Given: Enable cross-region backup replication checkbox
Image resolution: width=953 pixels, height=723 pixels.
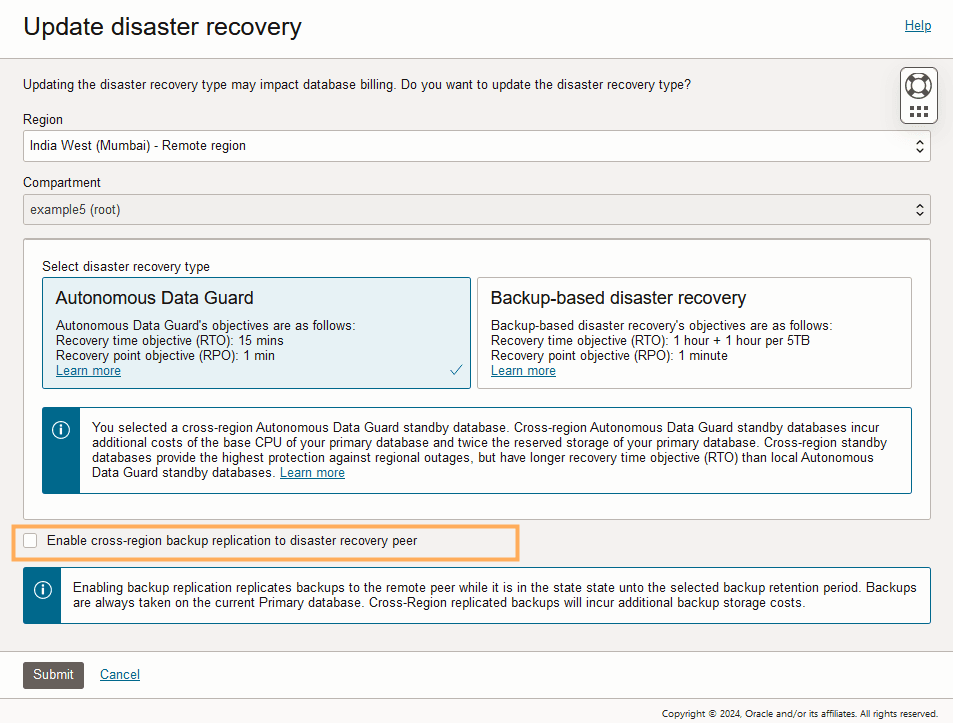Looking at the screenshot, I should (x=30, y=541).
